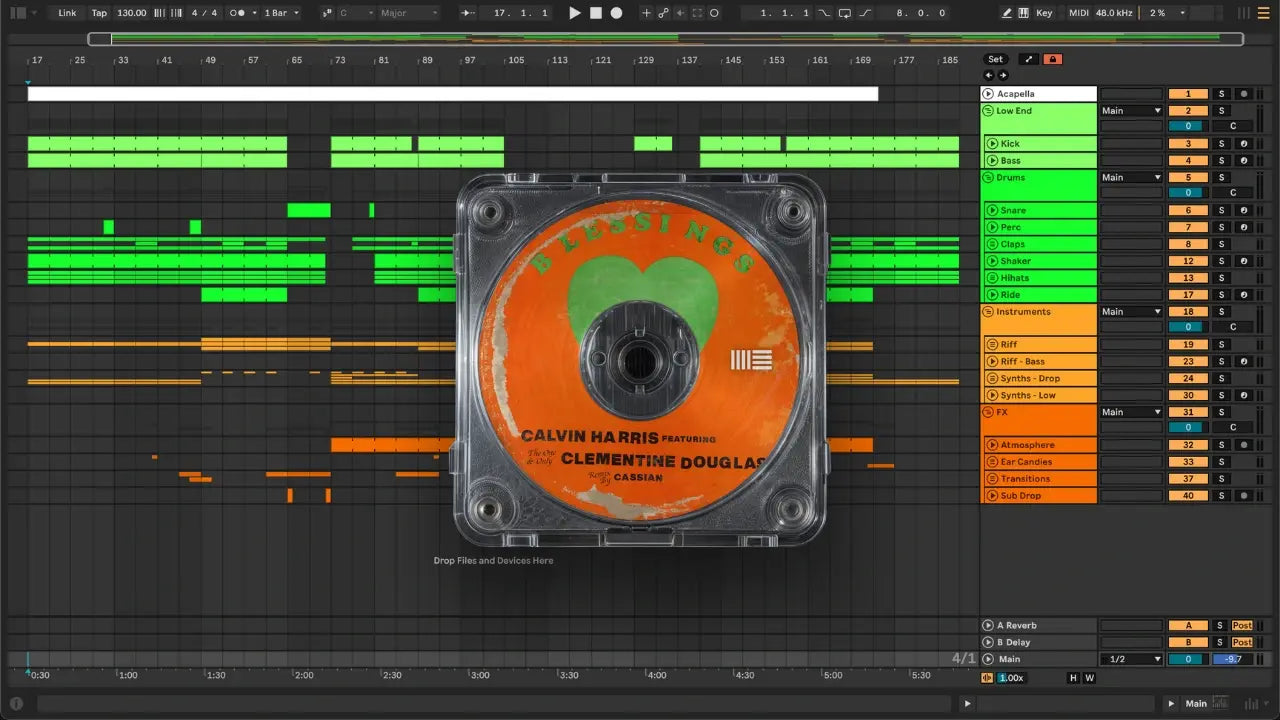Click the Arrangement Record circle button
The height and width of the screenshot is (720, 1280).
[x=616, y=13]
